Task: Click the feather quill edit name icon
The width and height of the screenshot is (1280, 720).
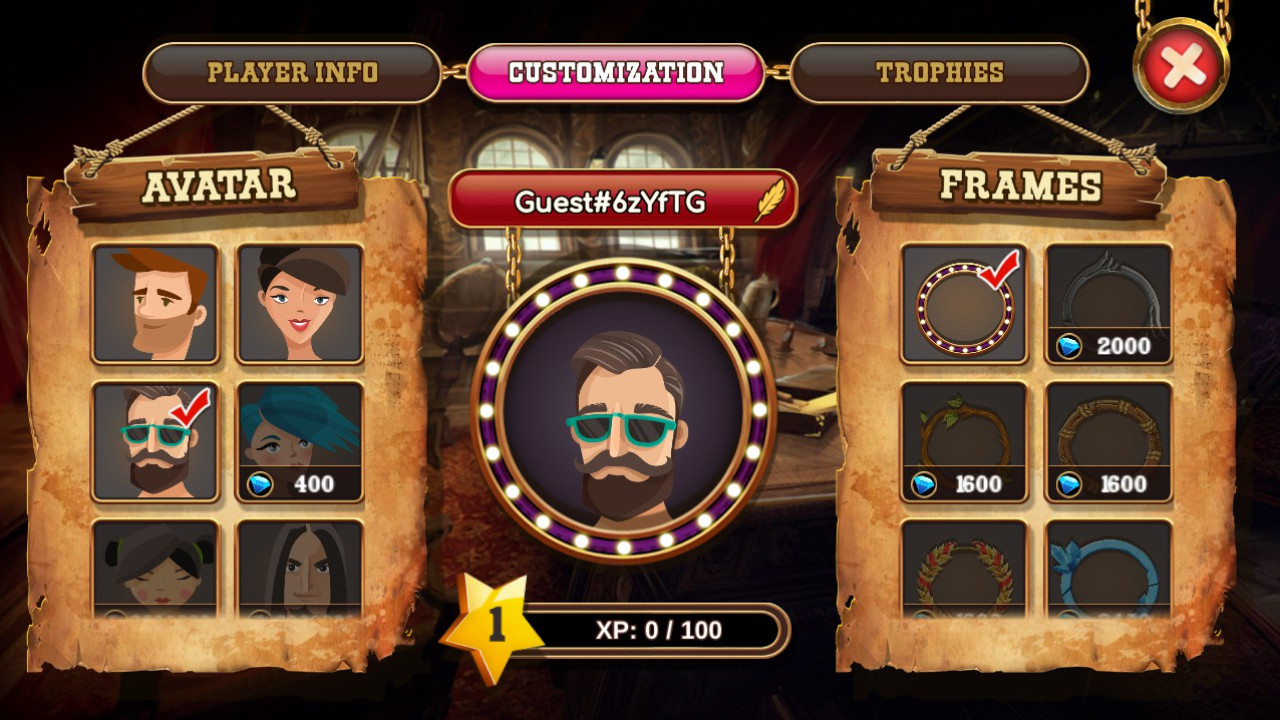Action: click(x=770, y=201)
